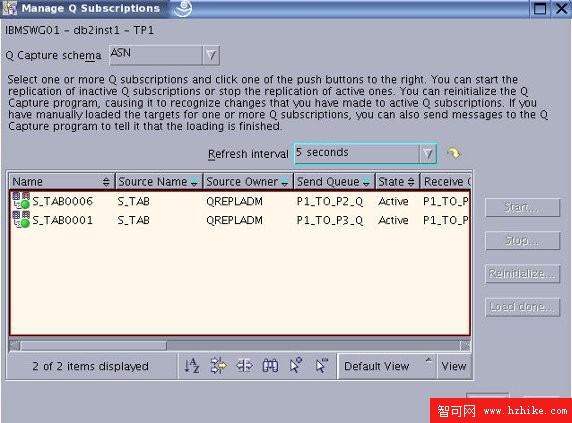Click the Active state of S_TAB0006 row

coord(393,201)
